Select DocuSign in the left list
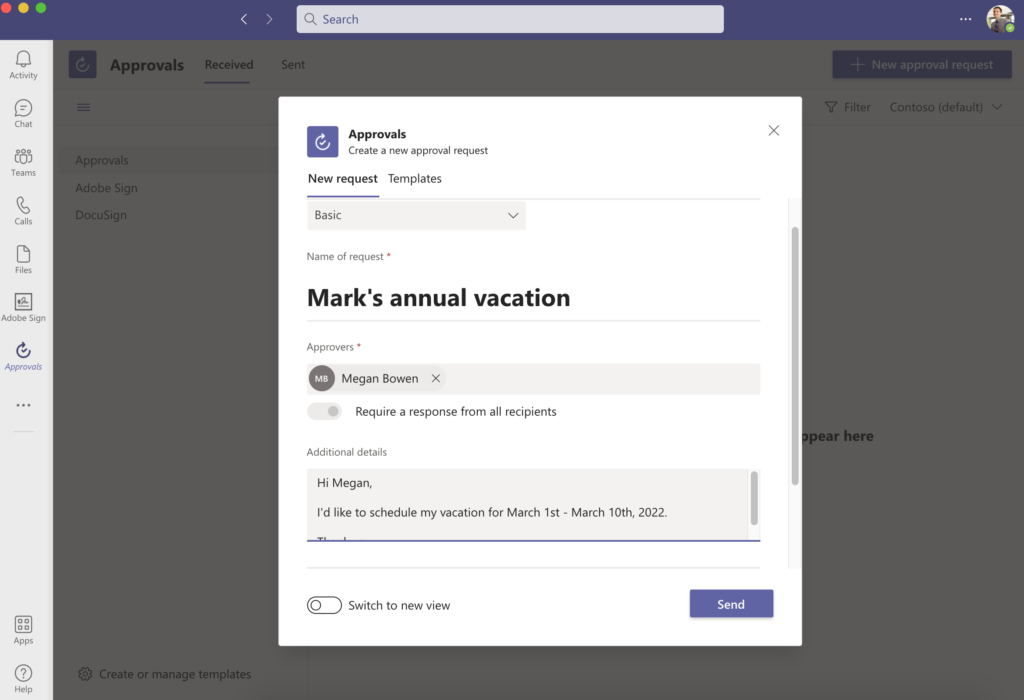Screen dimensions: 1024x700 coord(101,215)
